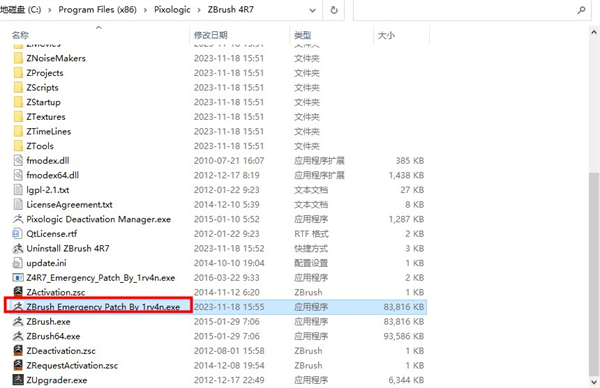Image resolution: width=600 pixels, height=388 pixels.
Task: Click the ZStartup folder icon
Action: pyautogui.click(x=18, y=102)
